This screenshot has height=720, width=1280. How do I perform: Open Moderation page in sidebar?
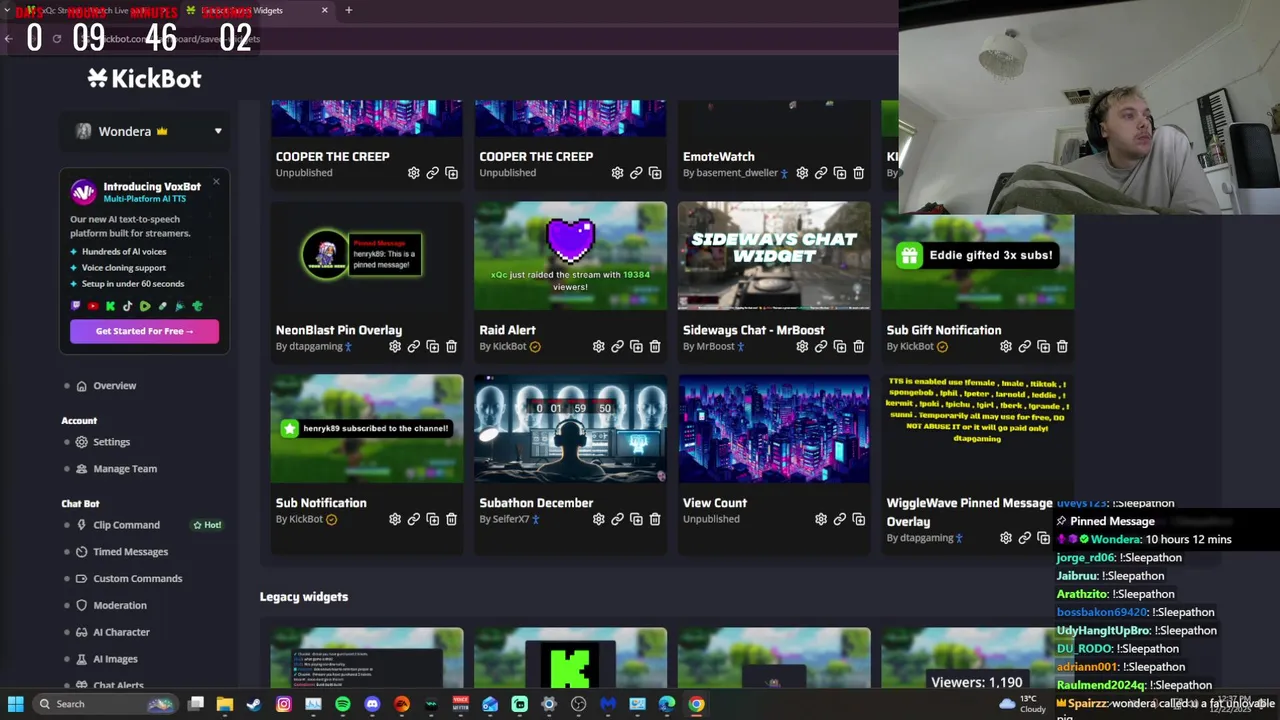click(x=119, y=606)
